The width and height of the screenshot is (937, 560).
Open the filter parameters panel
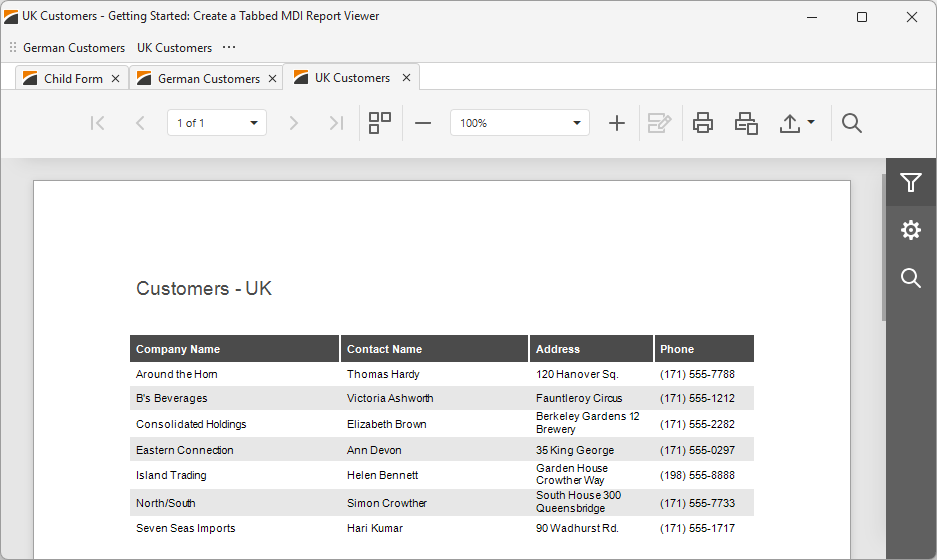[911, 182]
